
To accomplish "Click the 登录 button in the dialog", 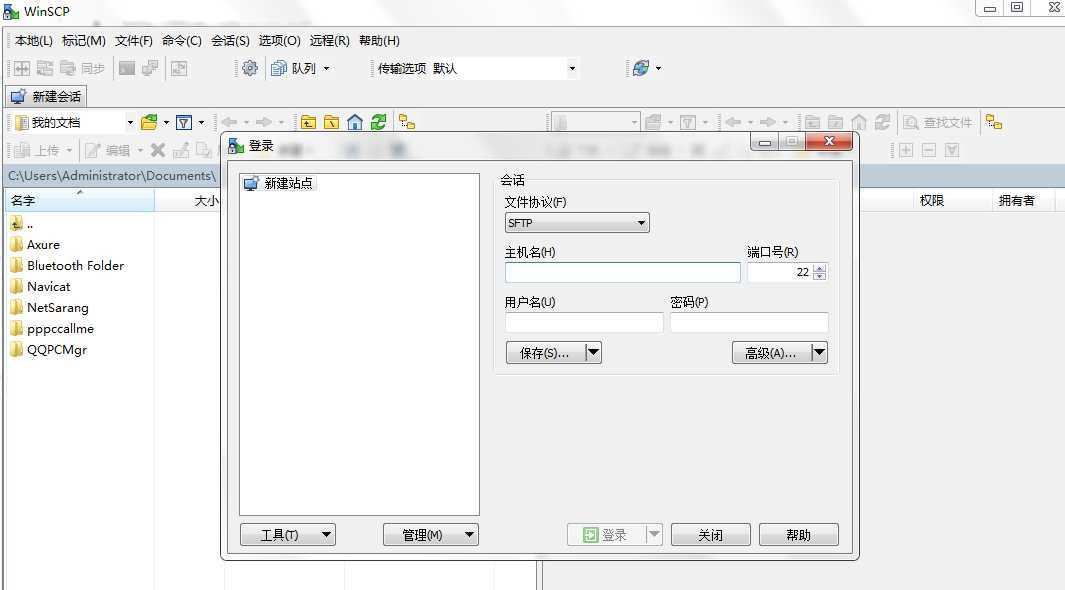I will pos(606,535).
